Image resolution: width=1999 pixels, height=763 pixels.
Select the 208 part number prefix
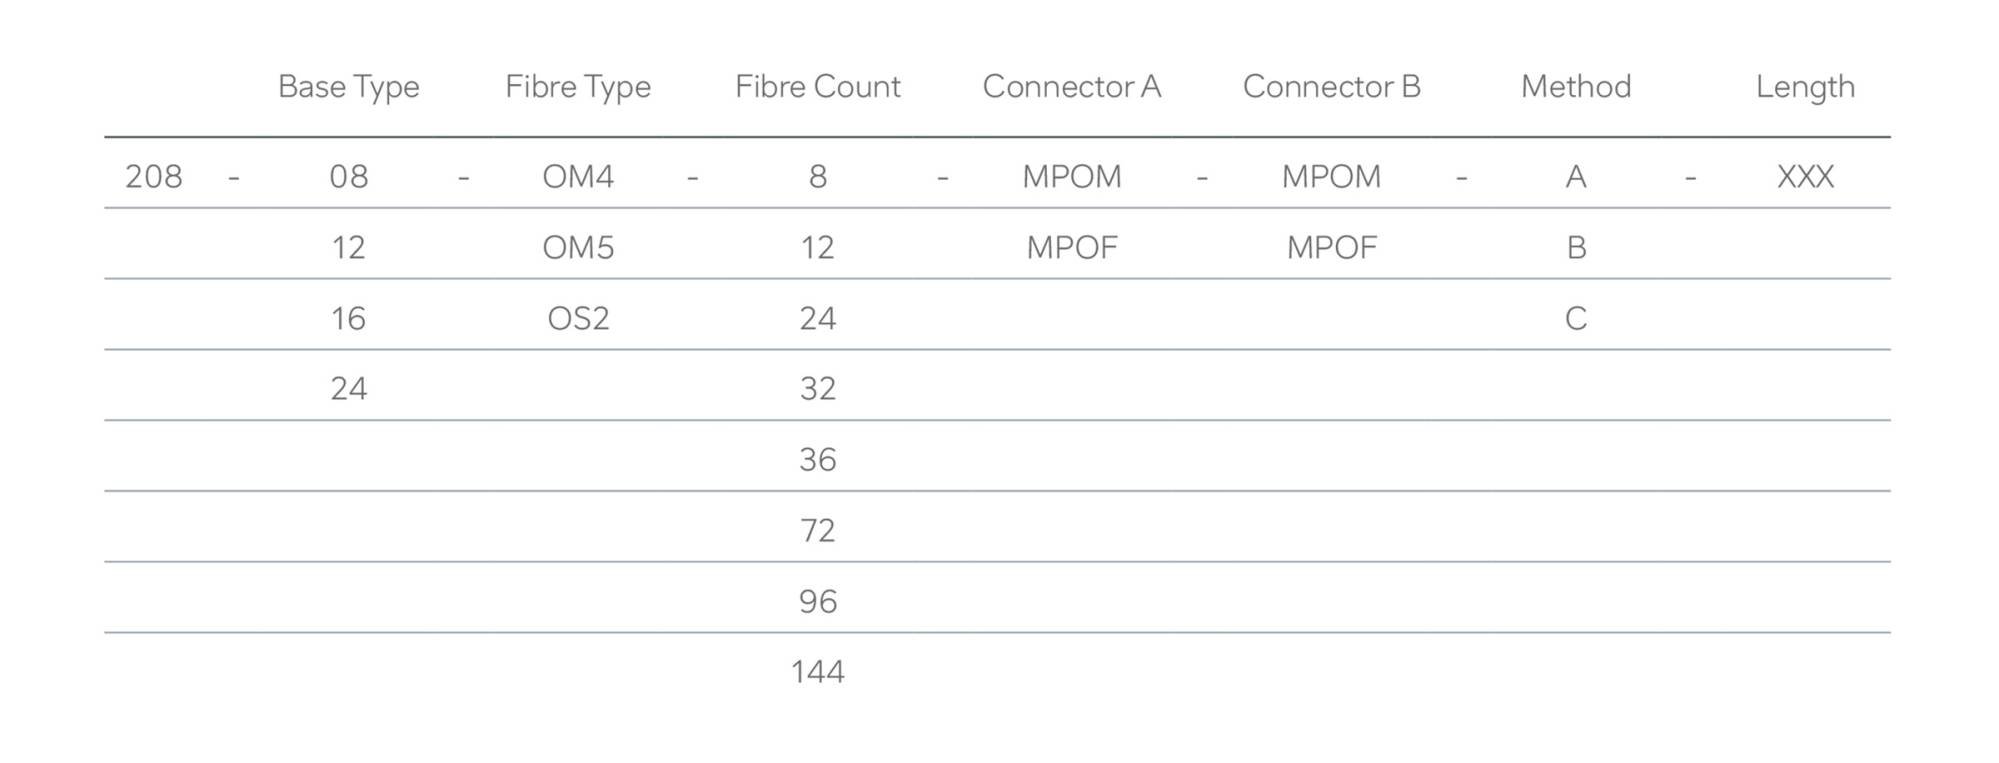[154, 177]
